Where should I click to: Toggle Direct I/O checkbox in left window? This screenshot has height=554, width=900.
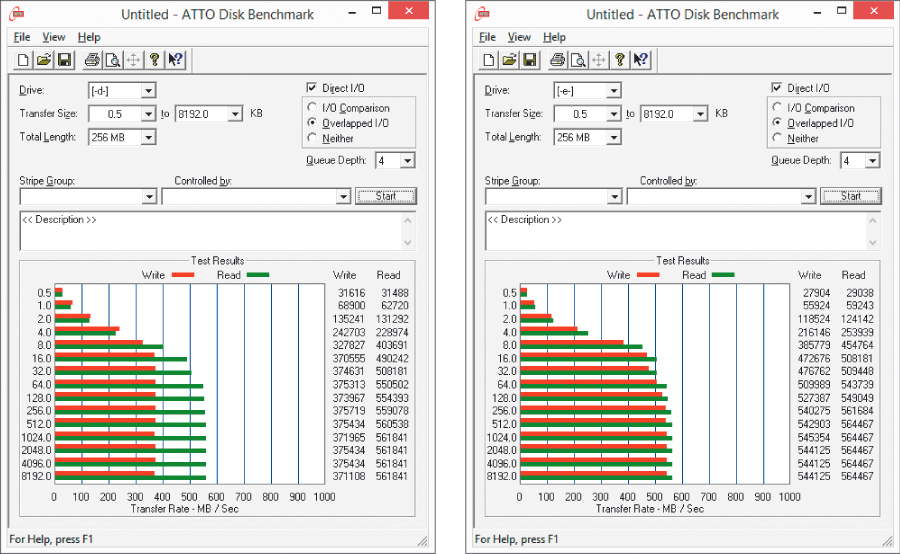[x=312, y=88]
